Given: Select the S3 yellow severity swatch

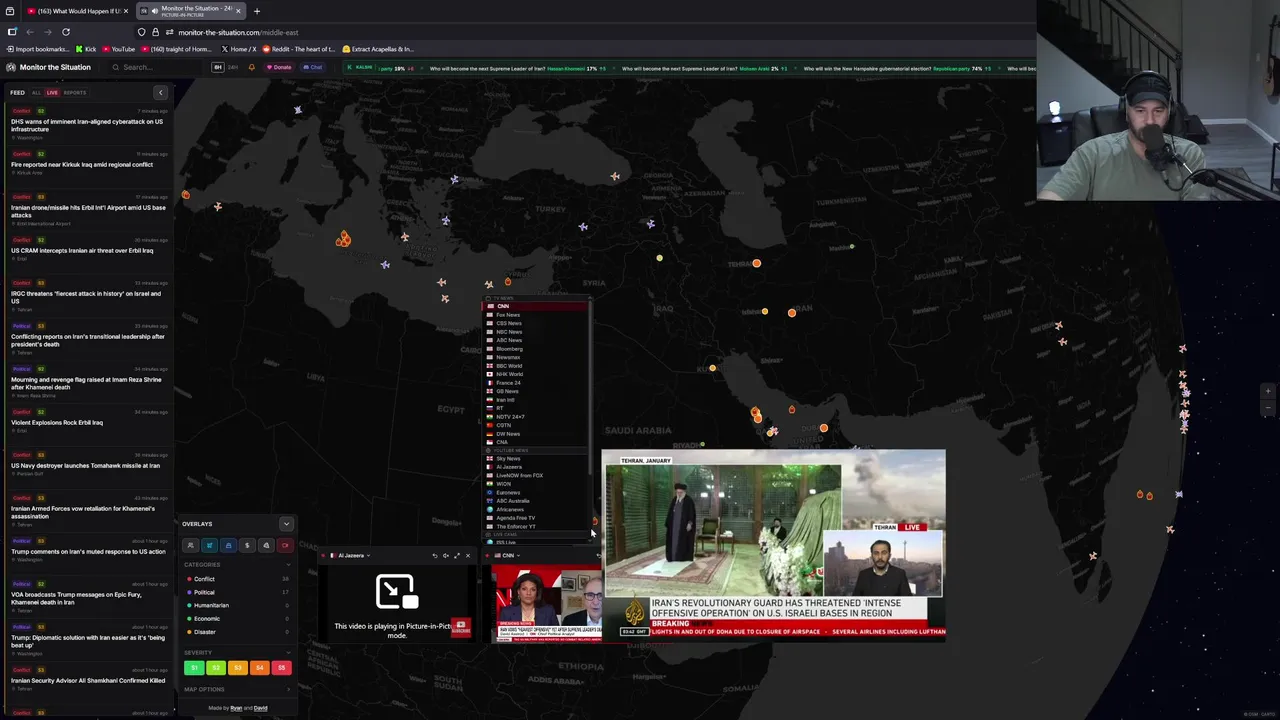Looking at the screenshot, I should (237, 667).
